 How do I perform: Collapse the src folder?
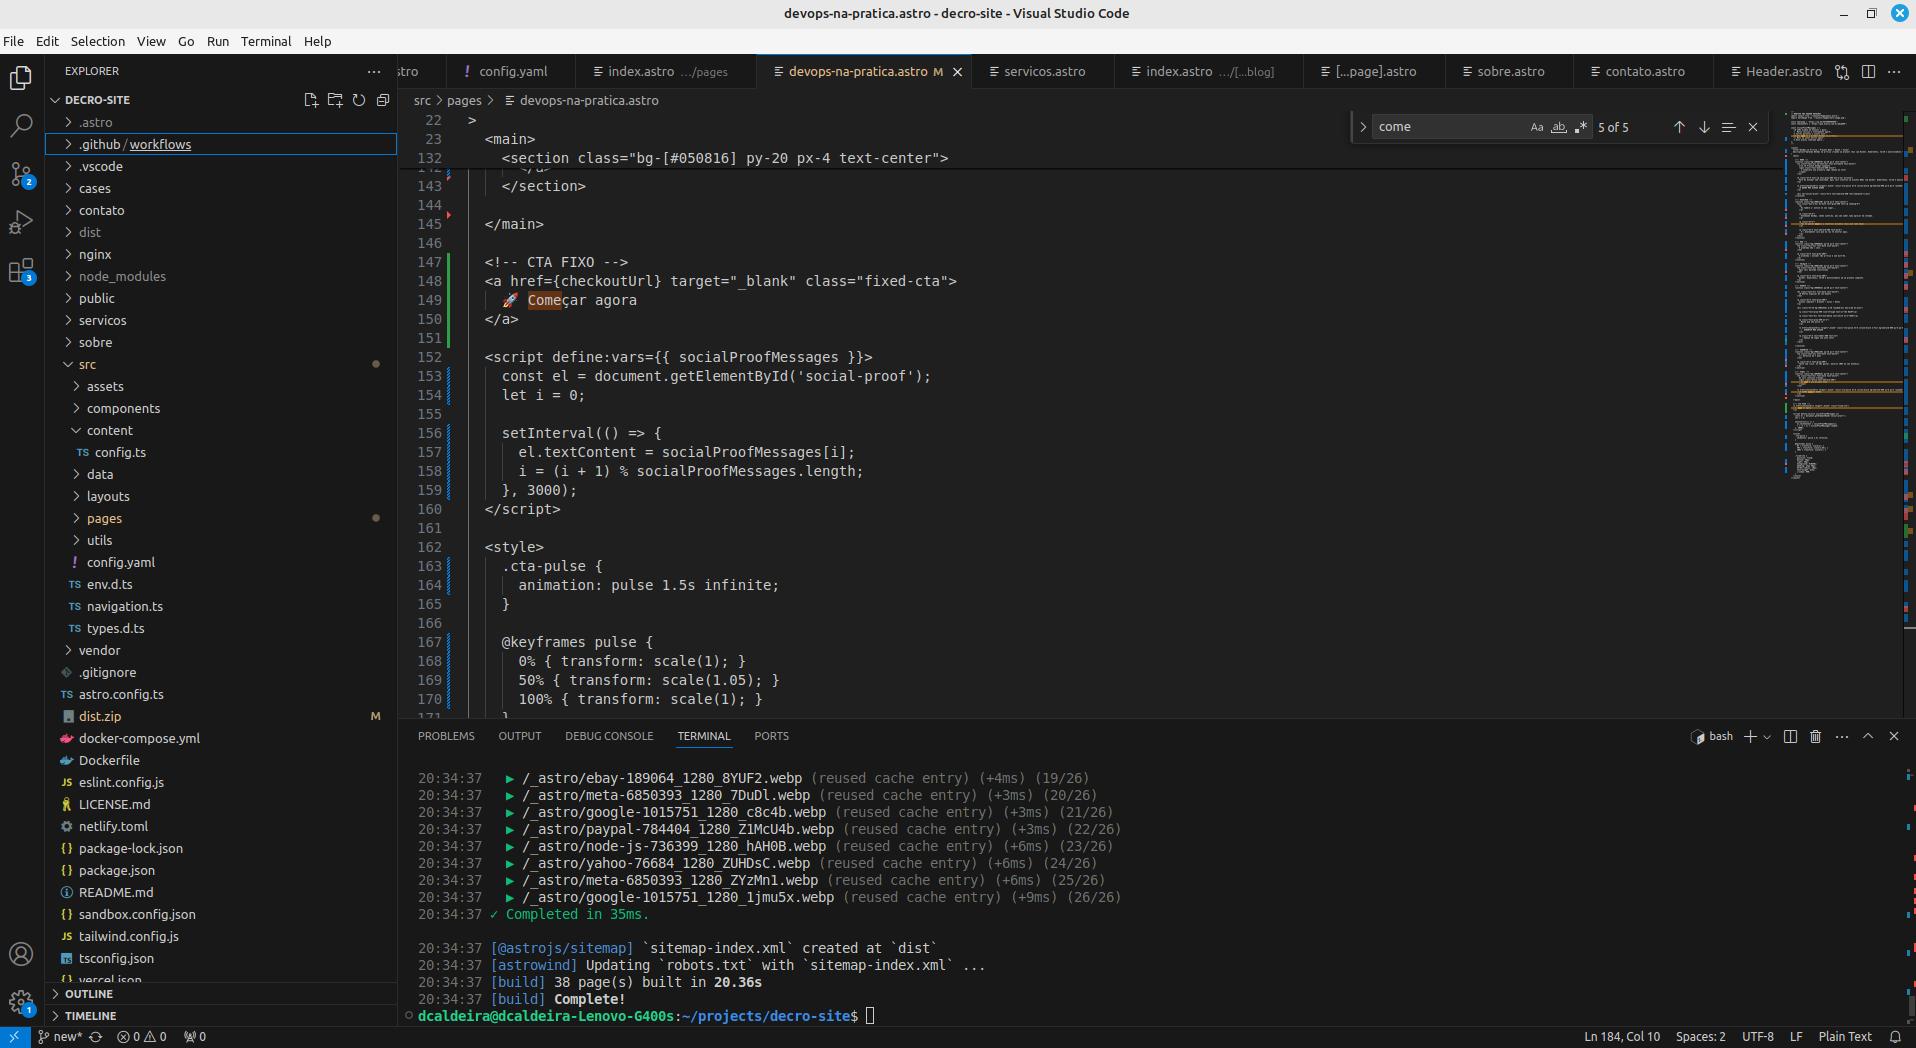pos(221,364)
